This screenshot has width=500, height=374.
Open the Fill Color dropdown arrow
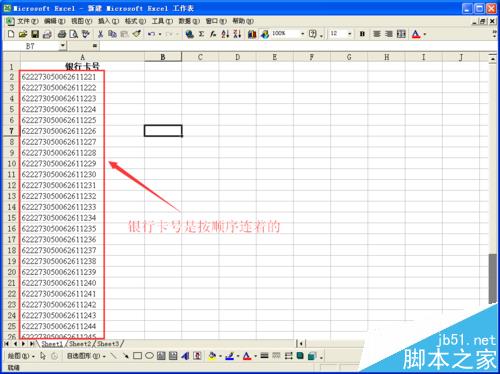point(220,357)
